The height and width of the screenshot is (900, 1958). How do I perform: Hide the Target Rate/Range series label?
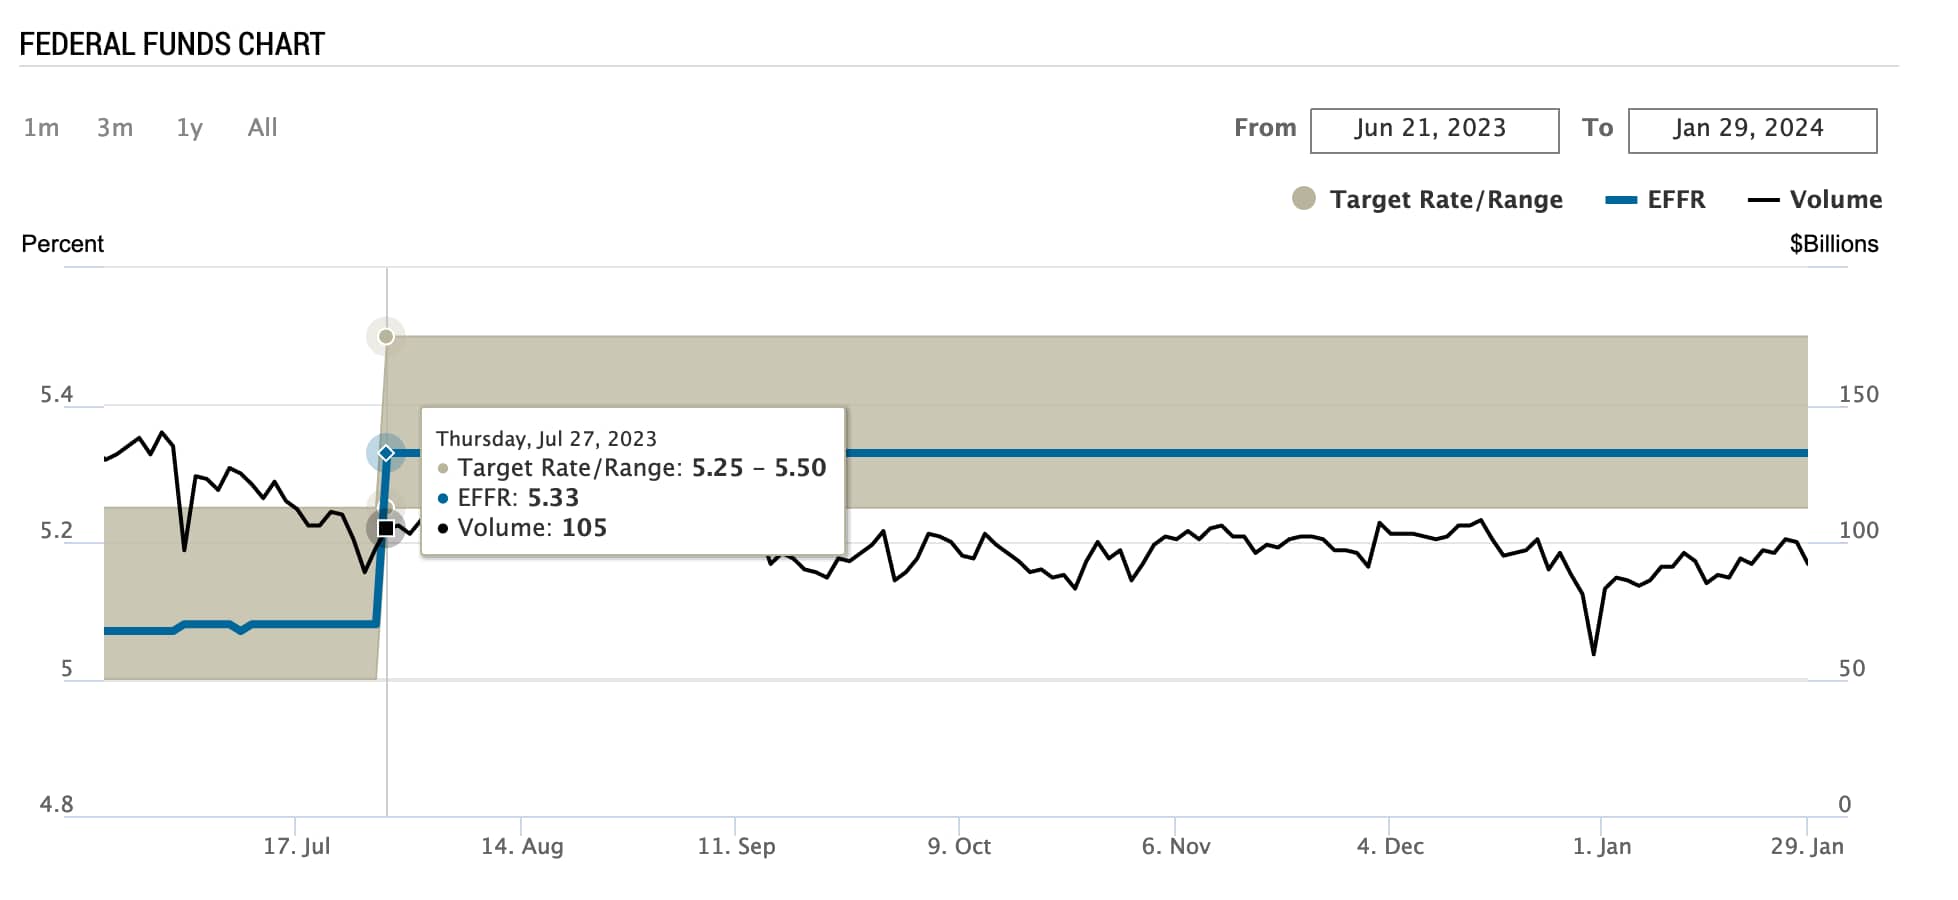click(x=1445, y=200)
